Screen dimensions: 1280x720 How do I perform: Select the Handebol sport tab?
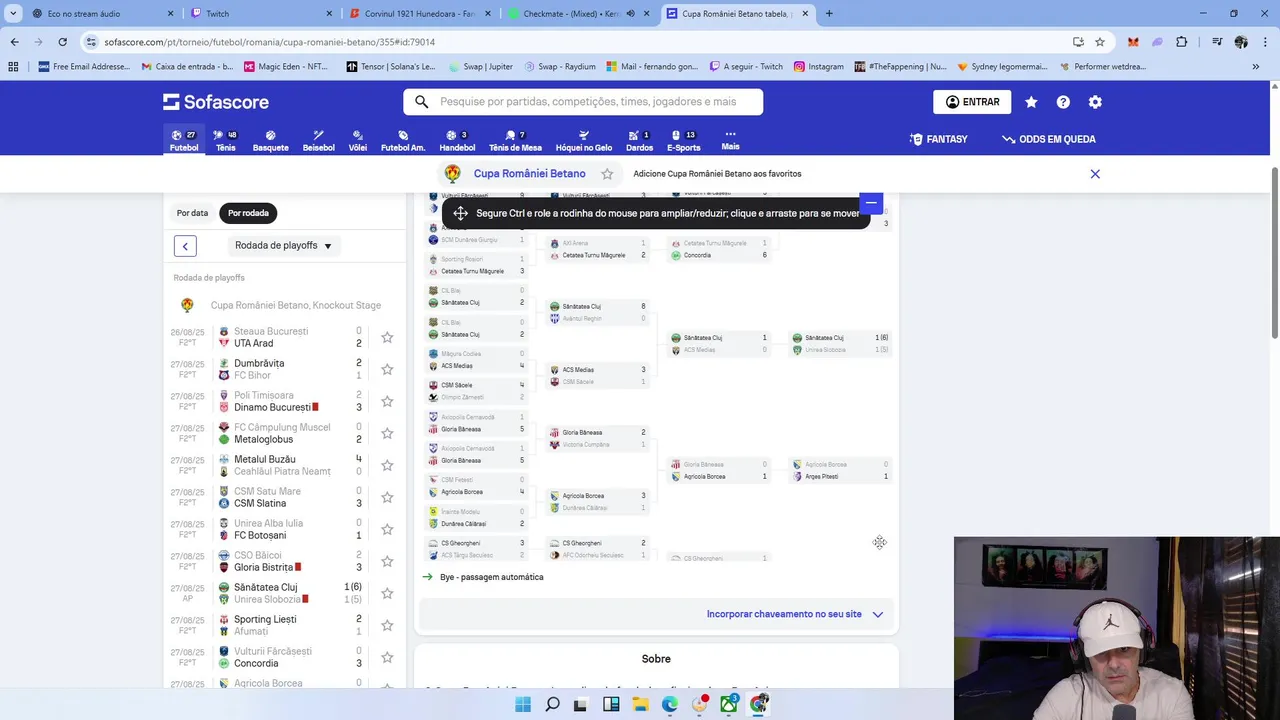click(457, 140)
